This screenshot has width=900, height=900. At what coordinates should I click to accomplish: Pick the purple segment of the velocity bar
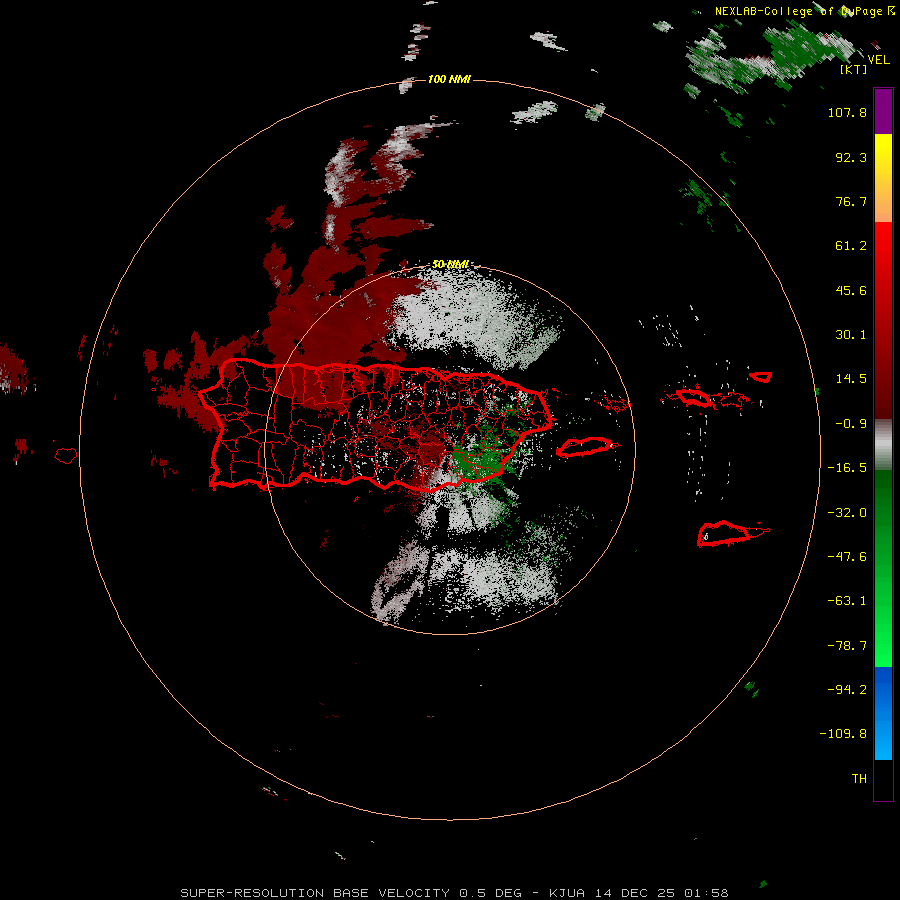(883, 111)
